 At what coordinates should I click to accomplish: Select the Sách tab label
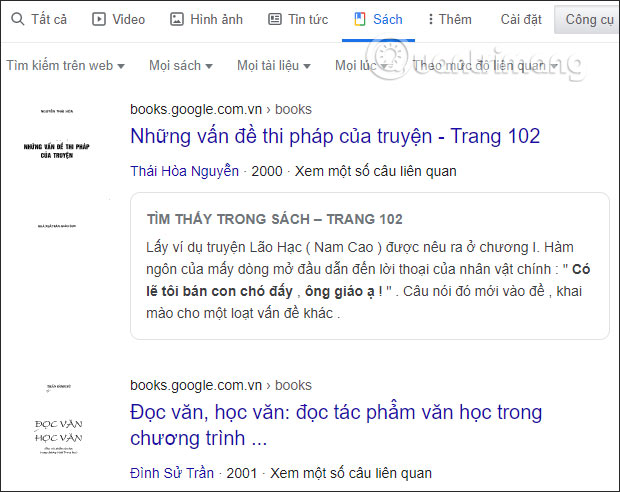point(388,19)
